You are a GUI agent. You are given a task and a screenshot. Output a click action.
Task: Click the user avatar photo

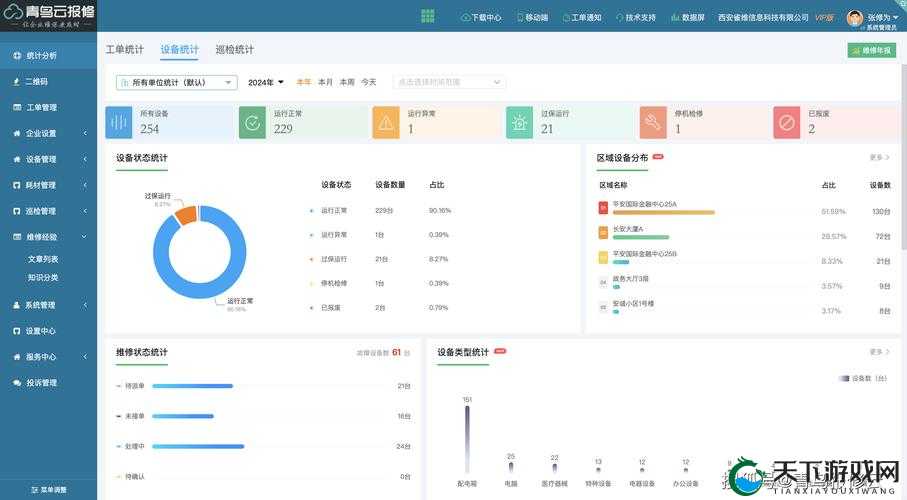pos(854,18)
